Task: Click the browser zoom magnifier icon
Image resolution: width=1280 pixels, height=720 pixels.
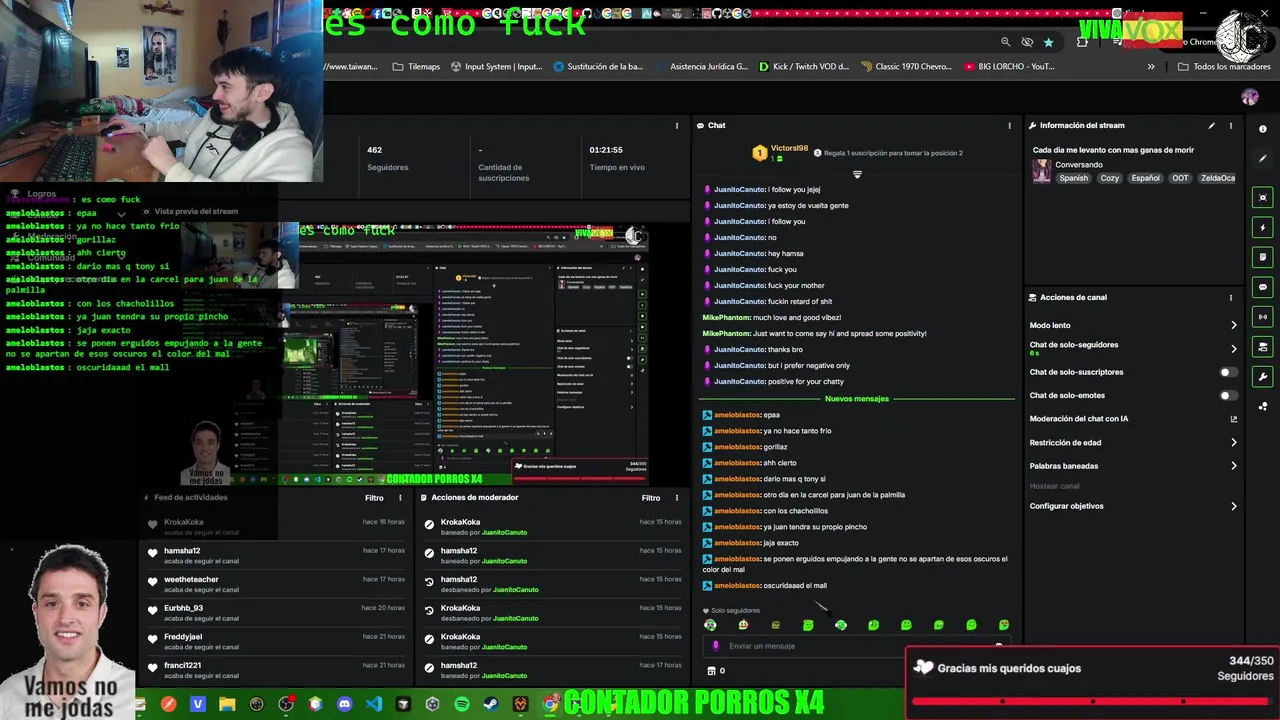Action: pos(1006,42)
